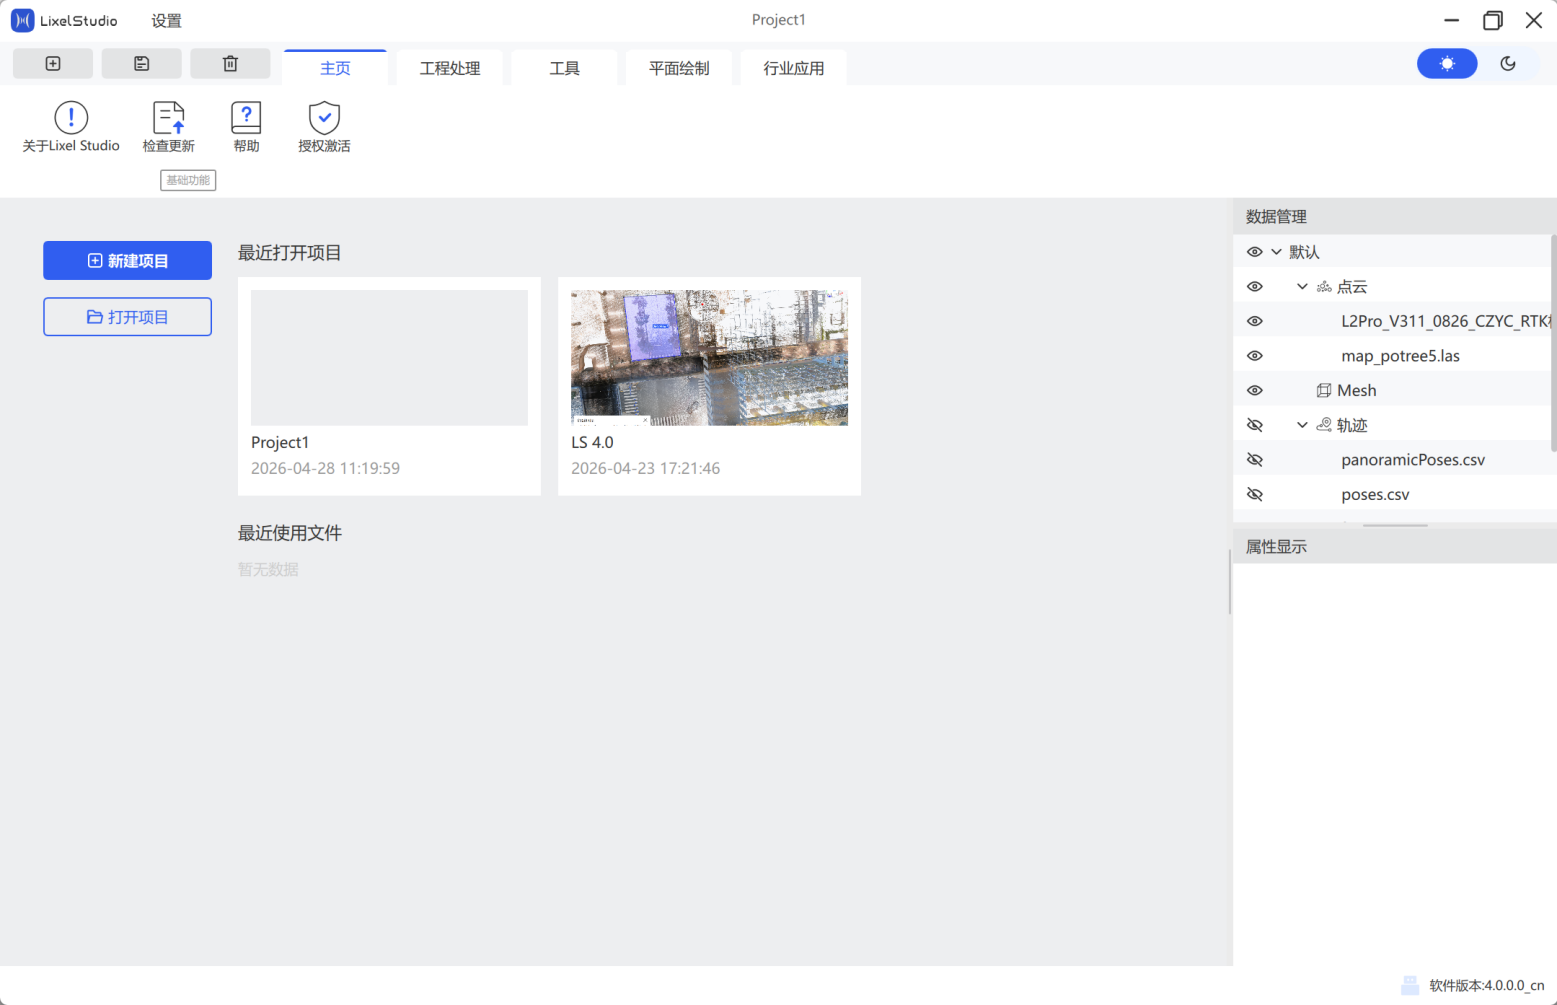Click the LS 4.0 card title text
The height and width of the screenshot is (1005, 1557).
tap(592, 443)
